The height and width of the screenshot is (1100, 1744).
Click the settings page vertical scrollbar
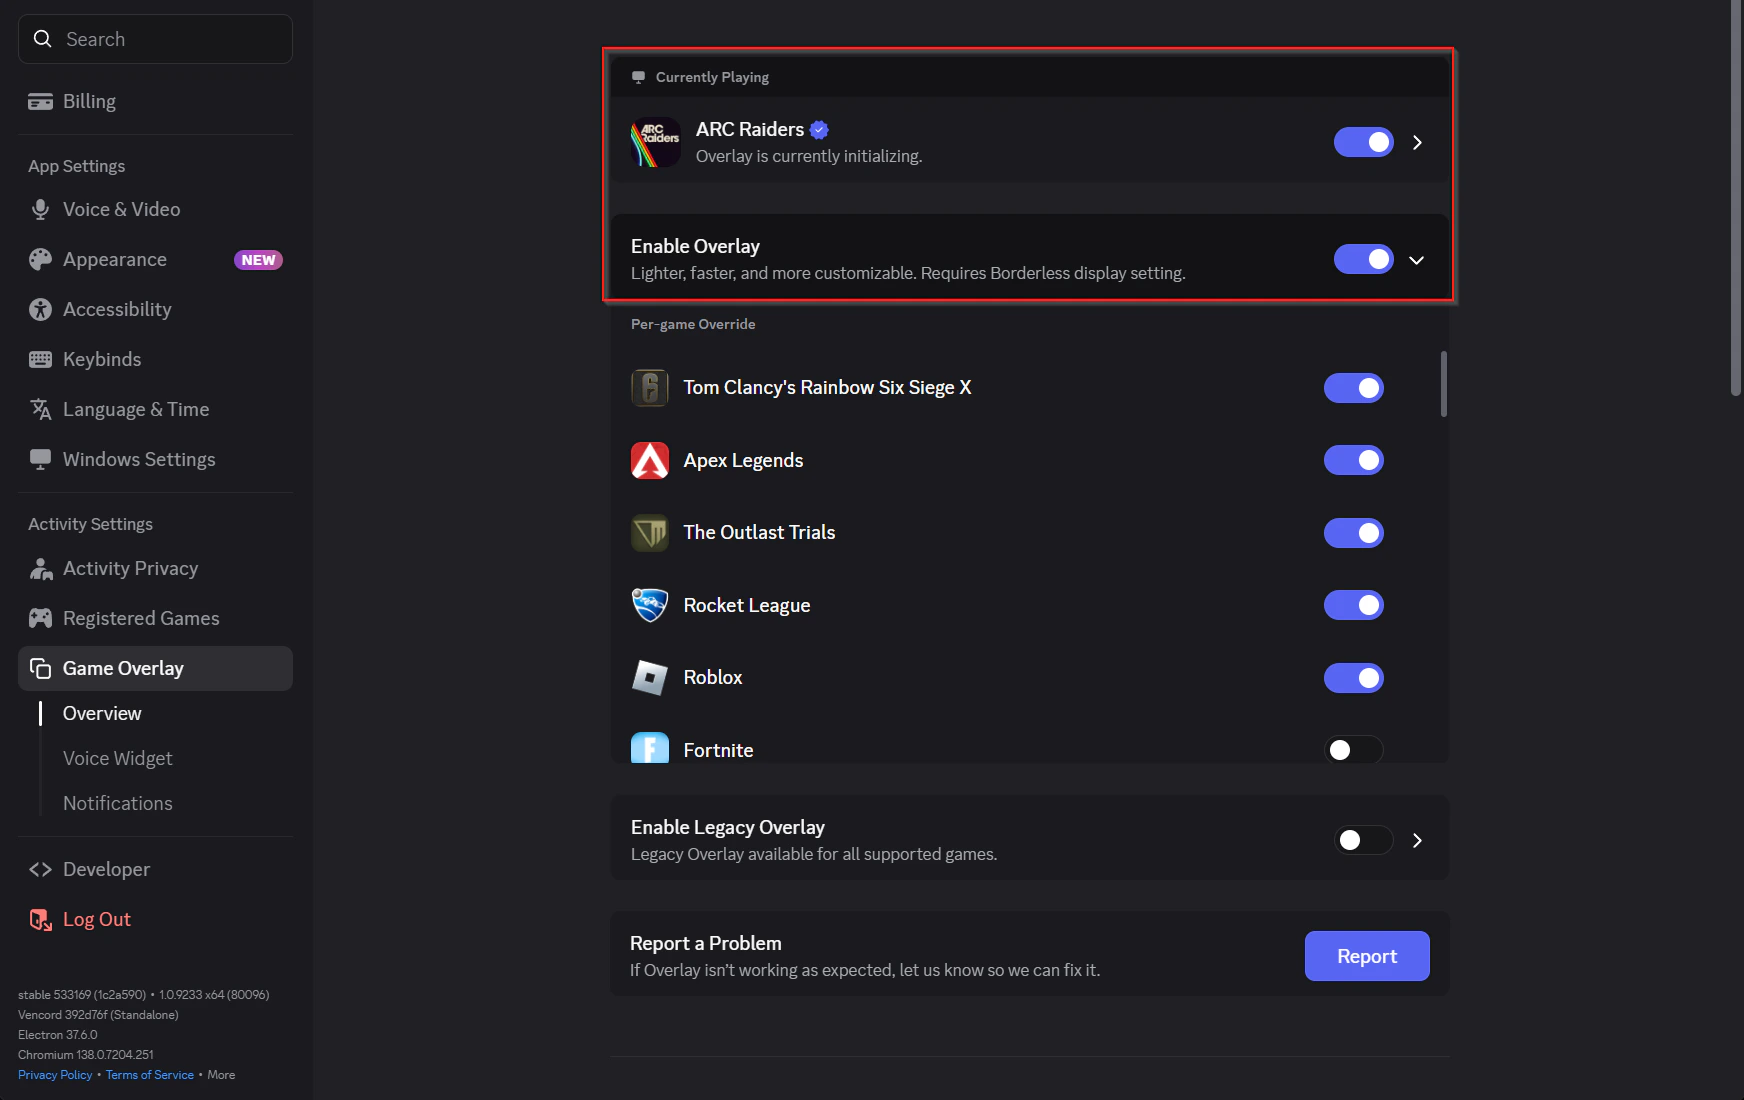[x=1736, y=198]
